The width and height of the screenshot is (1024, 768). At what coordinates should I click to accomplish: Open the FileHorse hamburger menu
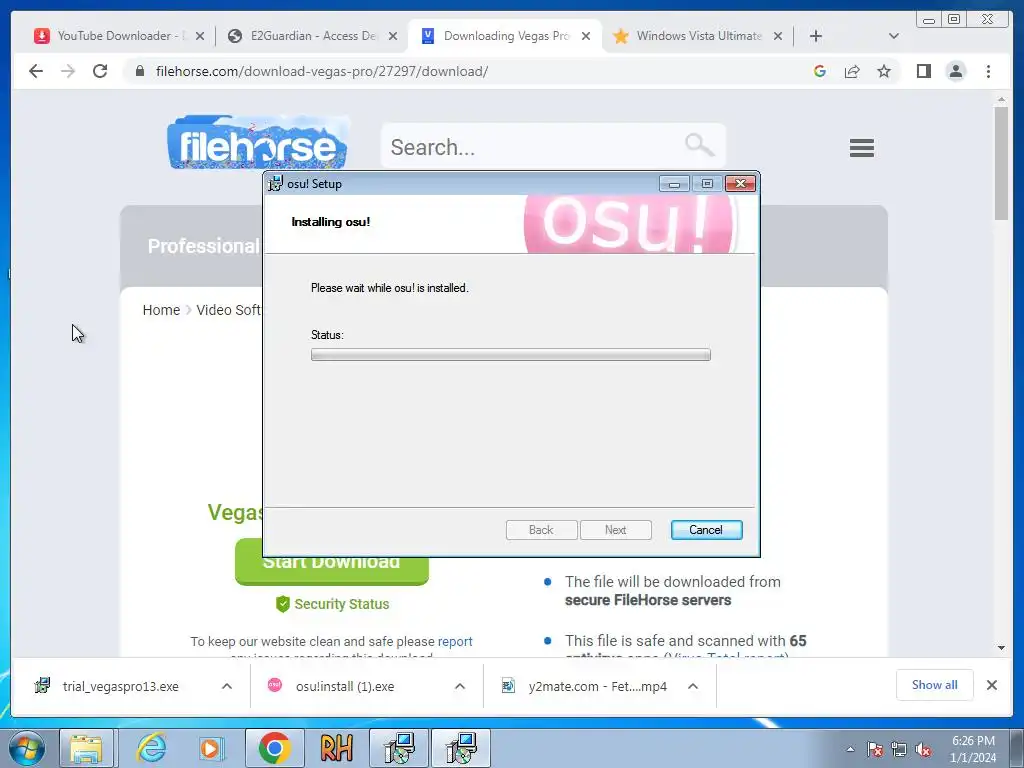[861, 148]
